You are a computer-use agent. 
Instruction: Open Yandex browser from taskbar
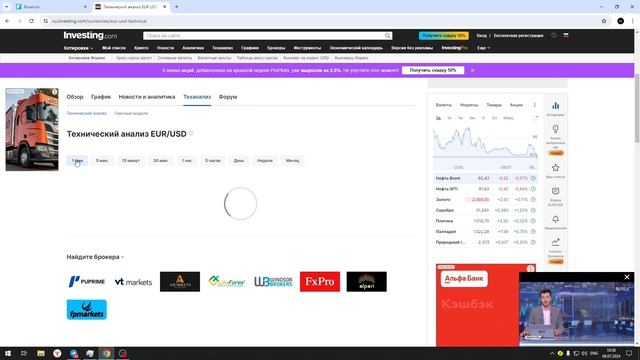click(57, 353)
